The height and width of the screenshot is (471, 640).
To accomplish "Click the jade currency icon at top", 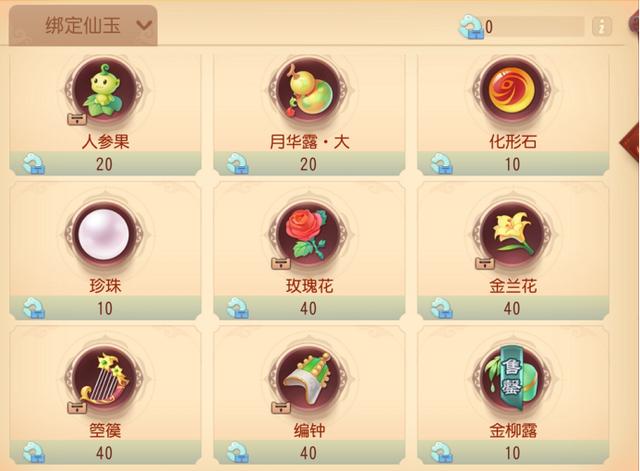I will [471, 27].
